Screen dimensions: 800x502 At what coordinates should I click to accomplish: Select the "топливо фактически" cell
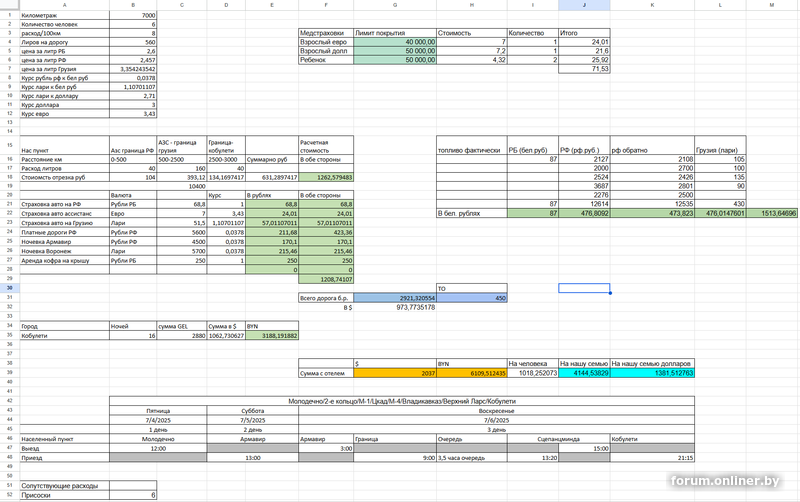(472, 145)
